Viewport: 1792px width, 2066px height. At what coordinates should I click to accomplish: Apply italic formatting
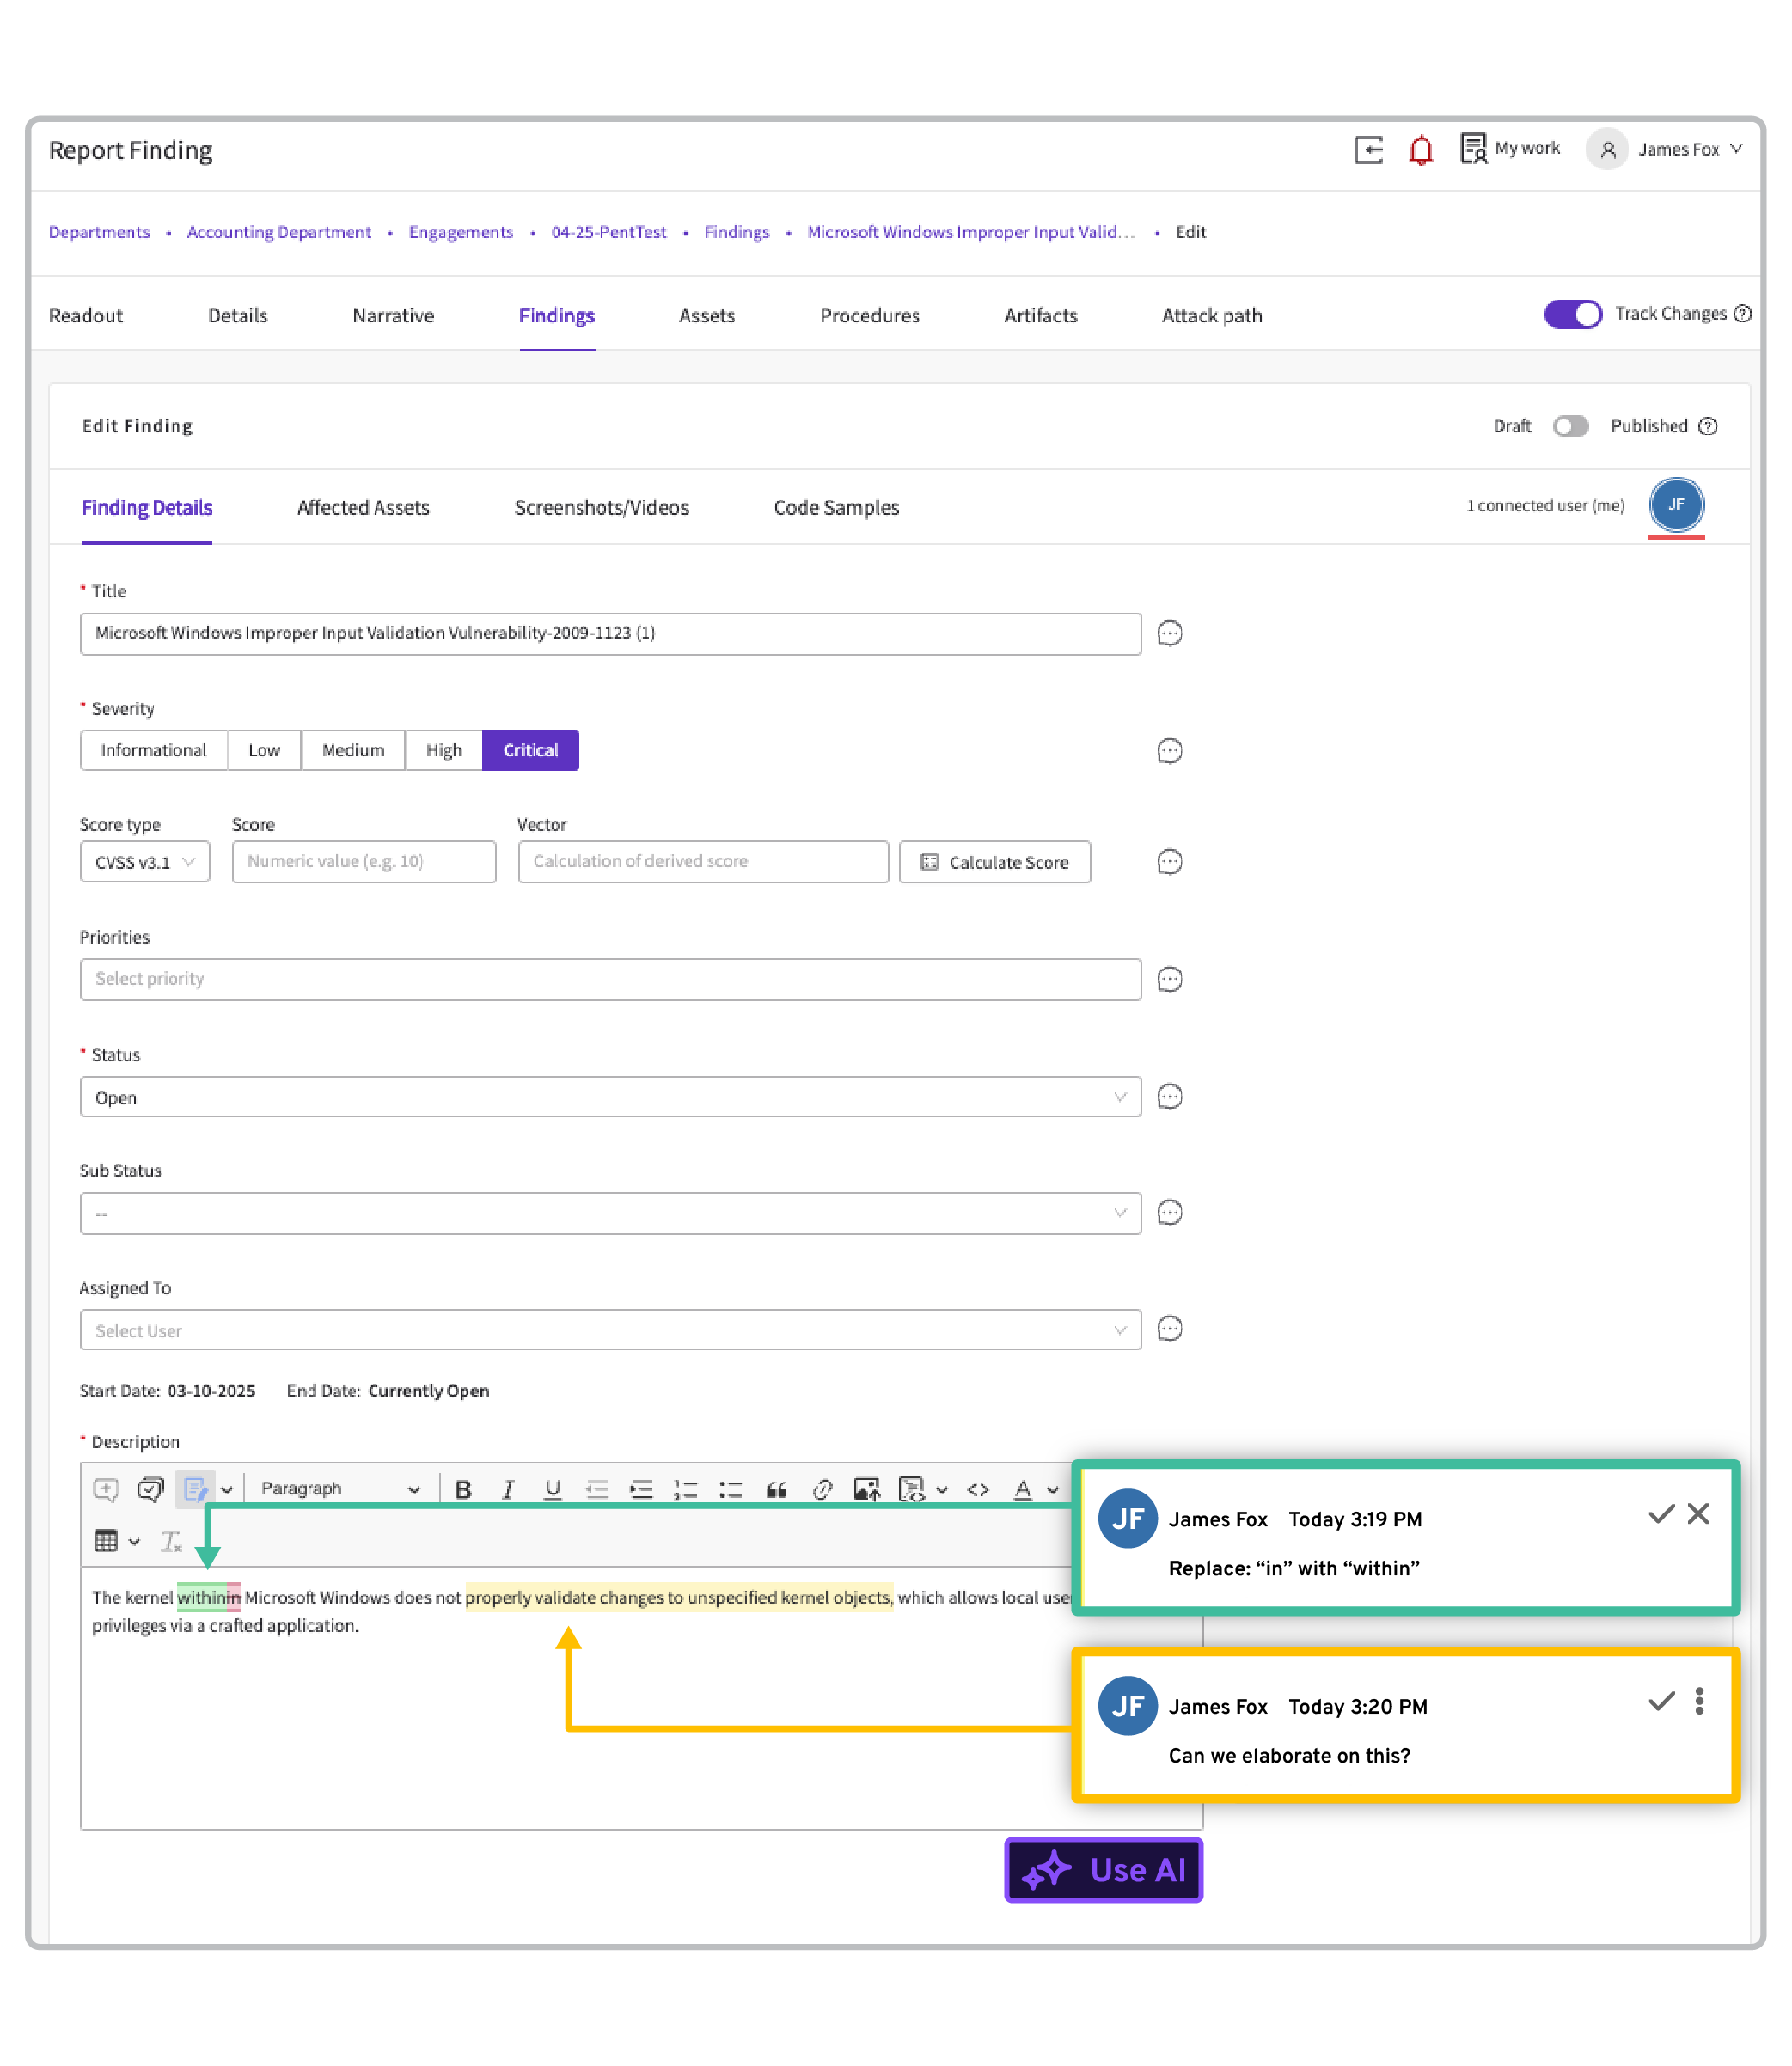point(508,1489)
